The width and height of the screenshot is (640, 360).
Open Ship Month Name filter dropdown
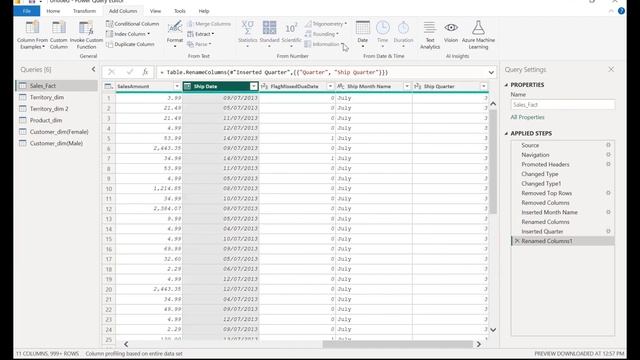pos(407,86)
